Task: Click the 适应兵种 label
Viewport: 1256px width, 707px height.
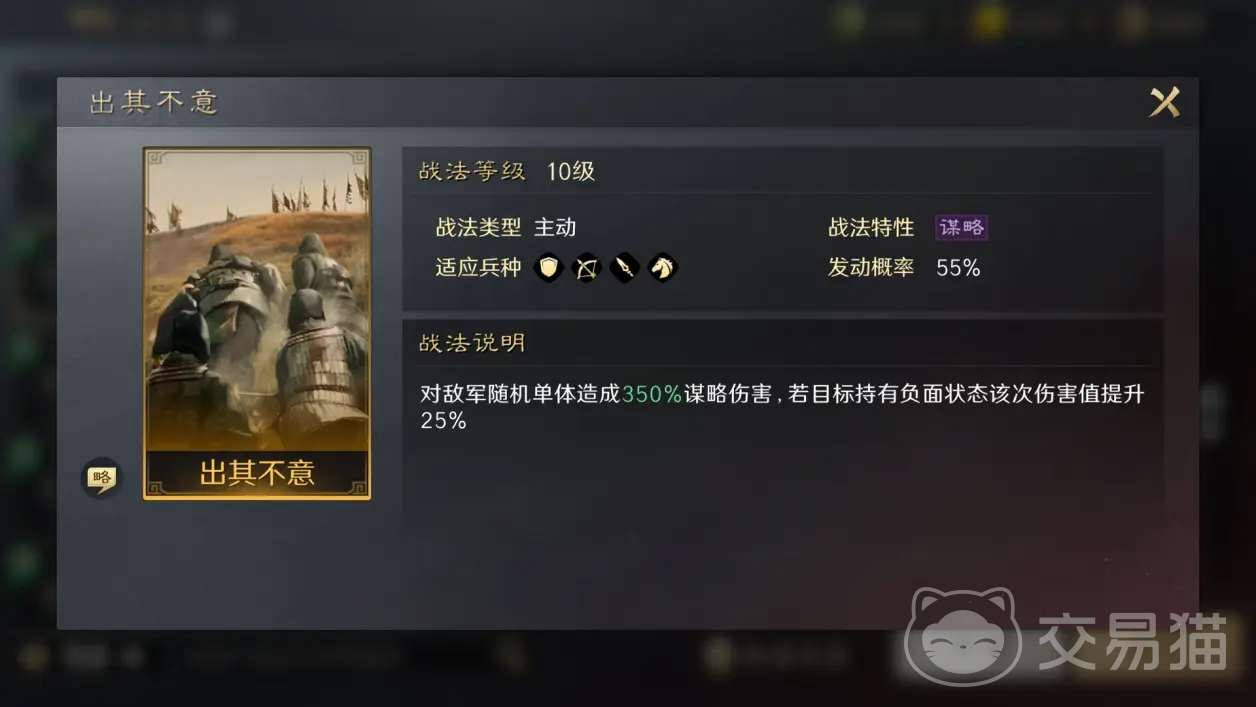Action: tap(478, 267)
